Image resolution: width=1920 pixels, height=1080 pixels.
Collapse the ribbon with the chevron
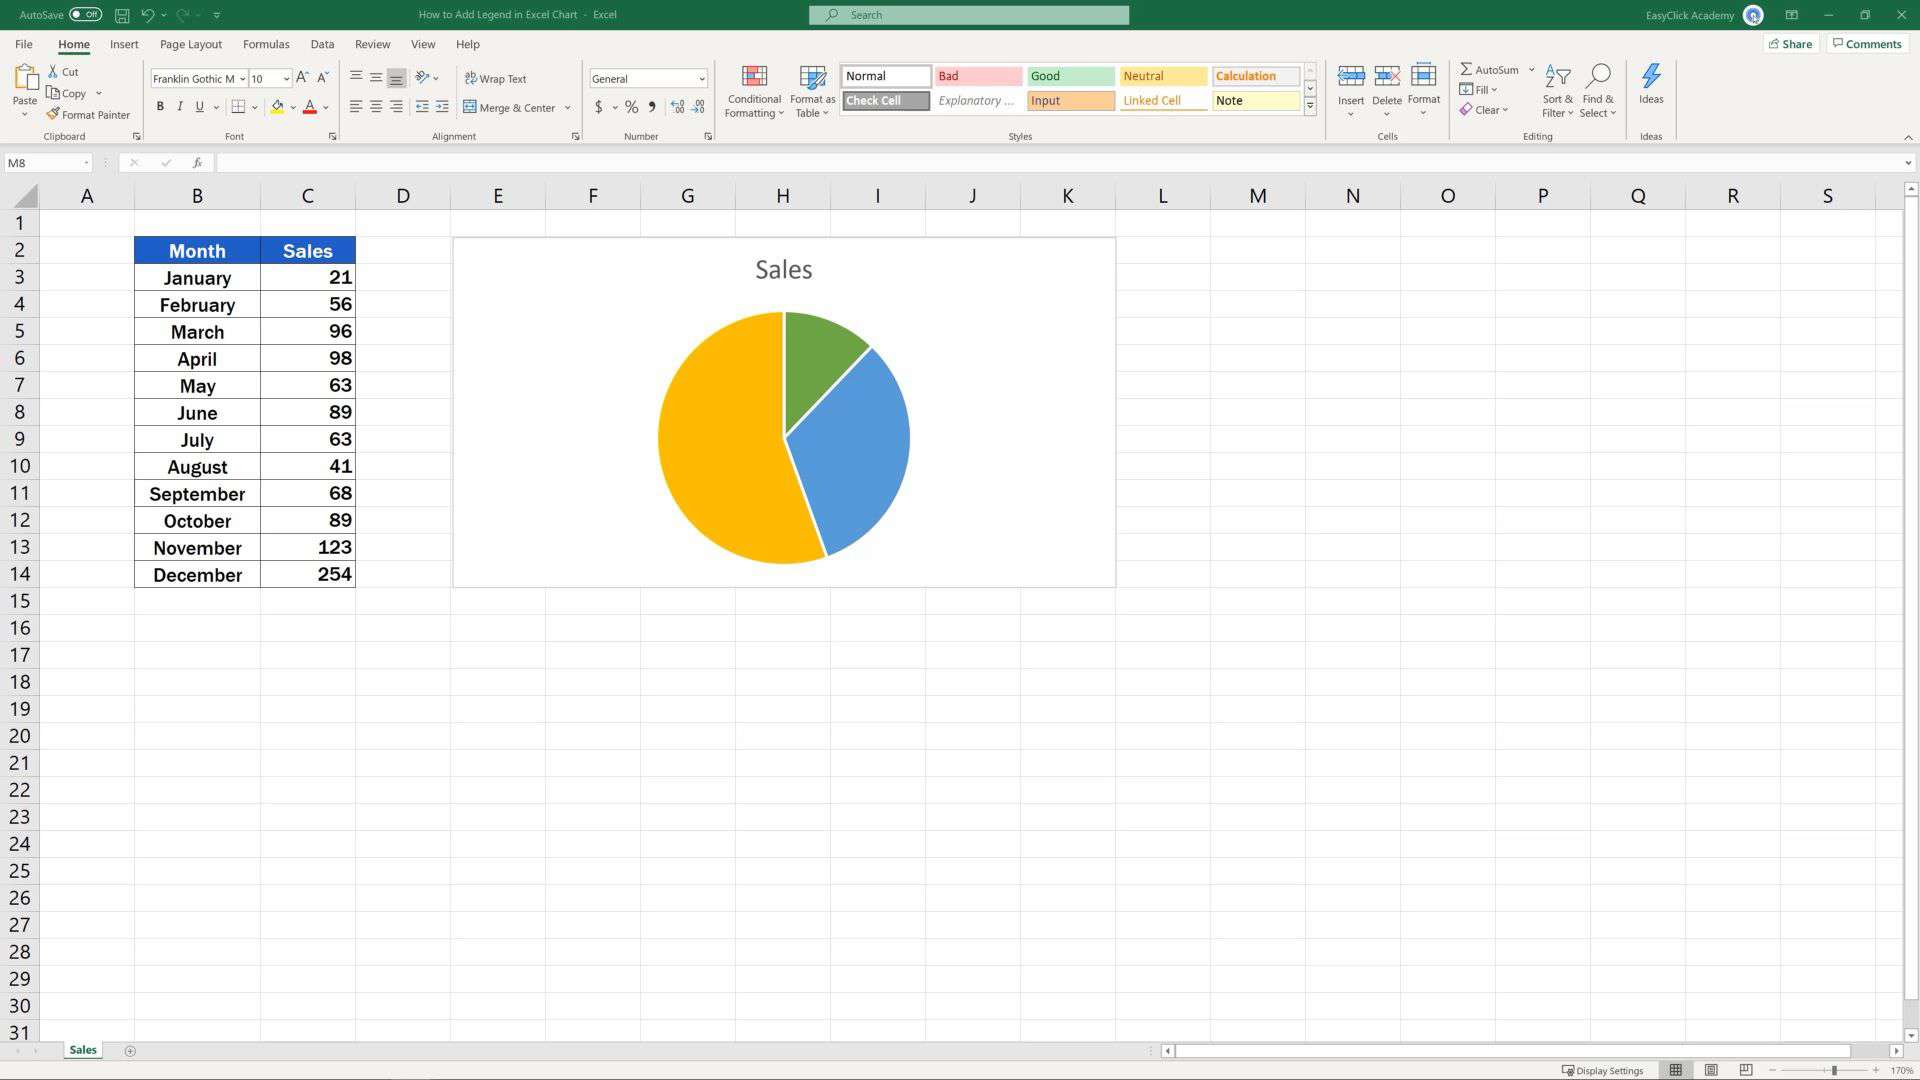pyautogui.click(x=1907, y=137)
